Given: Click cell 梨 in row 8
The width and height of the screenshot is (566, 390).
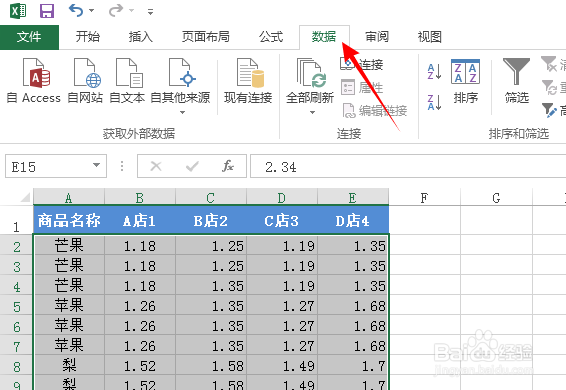Looking at the screenshot, I should (69, 365).
